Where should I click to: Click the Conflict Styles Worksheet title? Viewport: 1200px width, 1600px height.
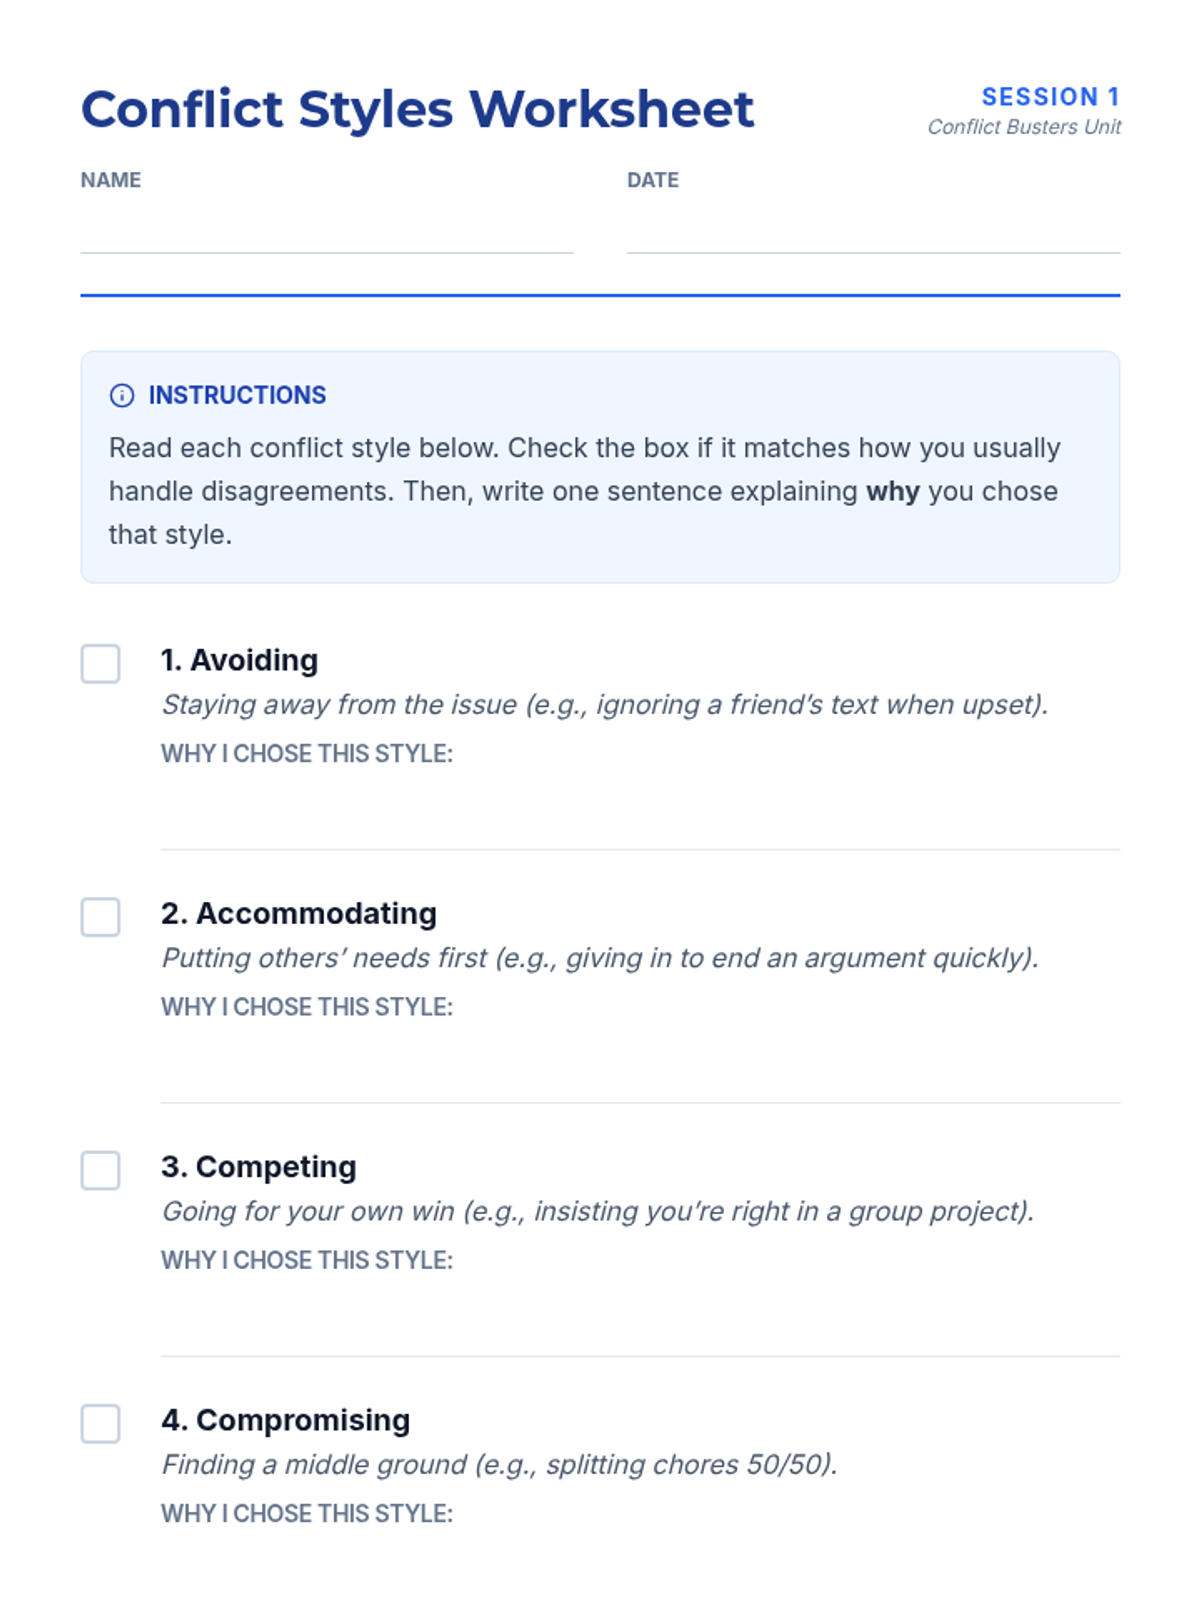coord(417,109)
